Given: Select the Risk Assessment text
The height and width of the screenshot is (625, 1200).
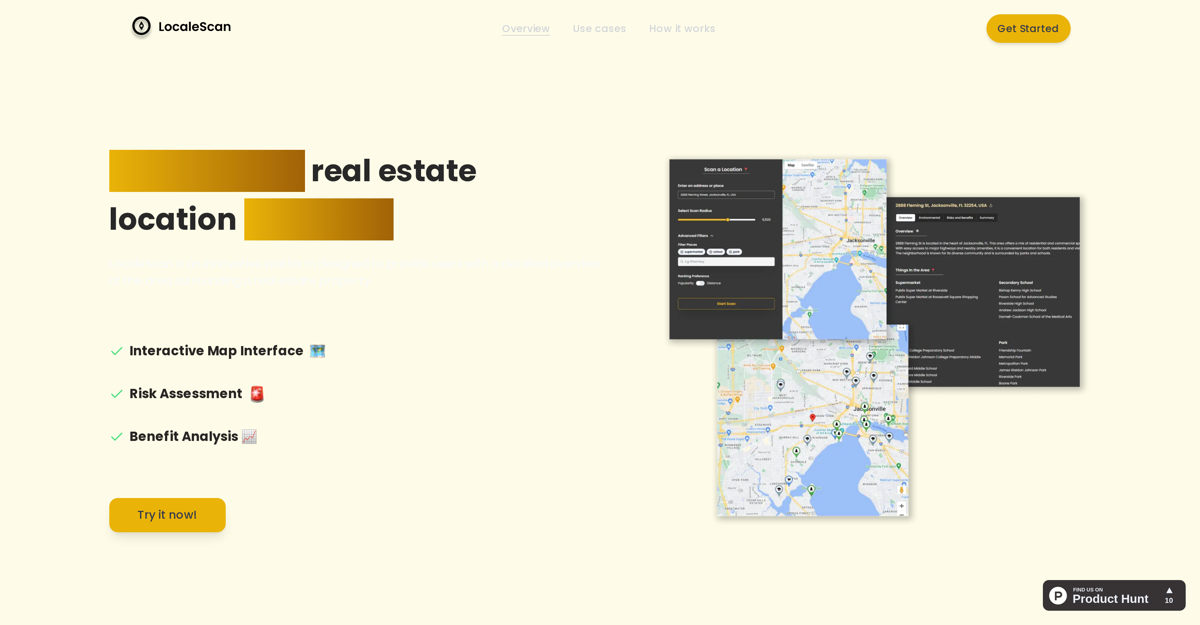Looking at the screenshot, I should coord(186,394).
